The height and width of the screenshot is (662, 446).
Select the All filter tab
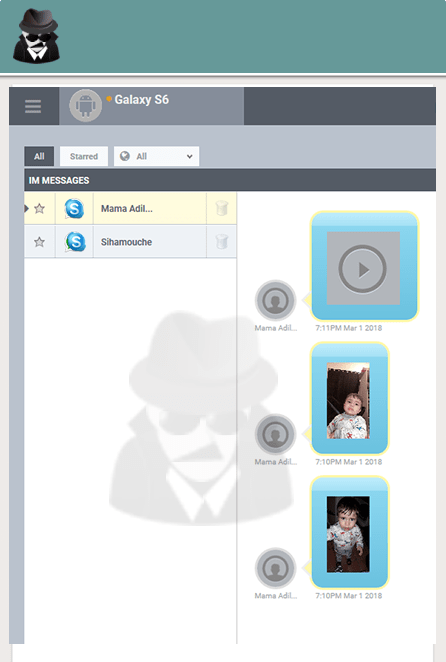[x=39, y=156]
